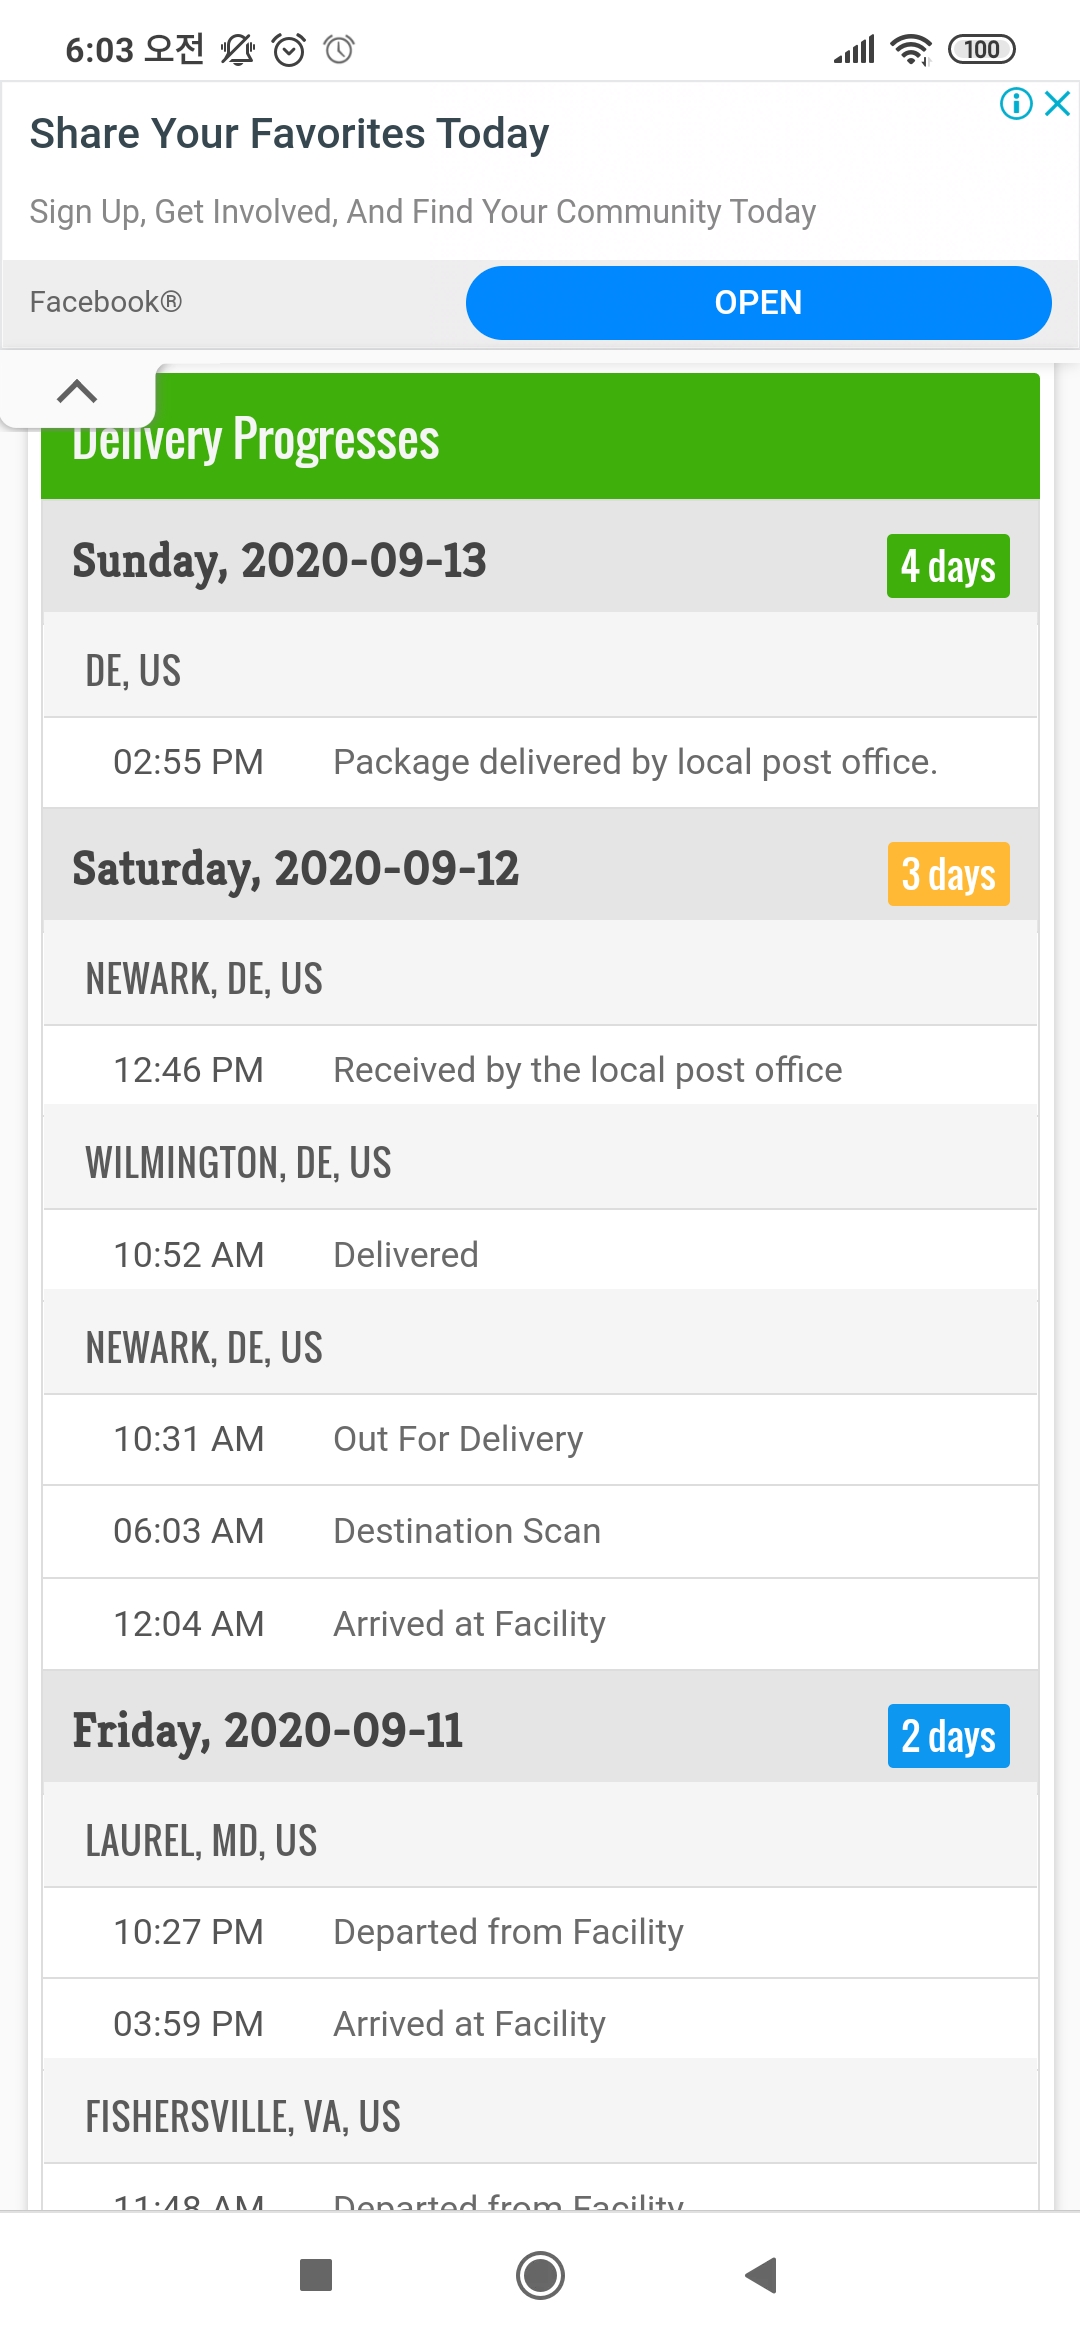Tap the muted notifications bell icon

[x=238, y=49]
